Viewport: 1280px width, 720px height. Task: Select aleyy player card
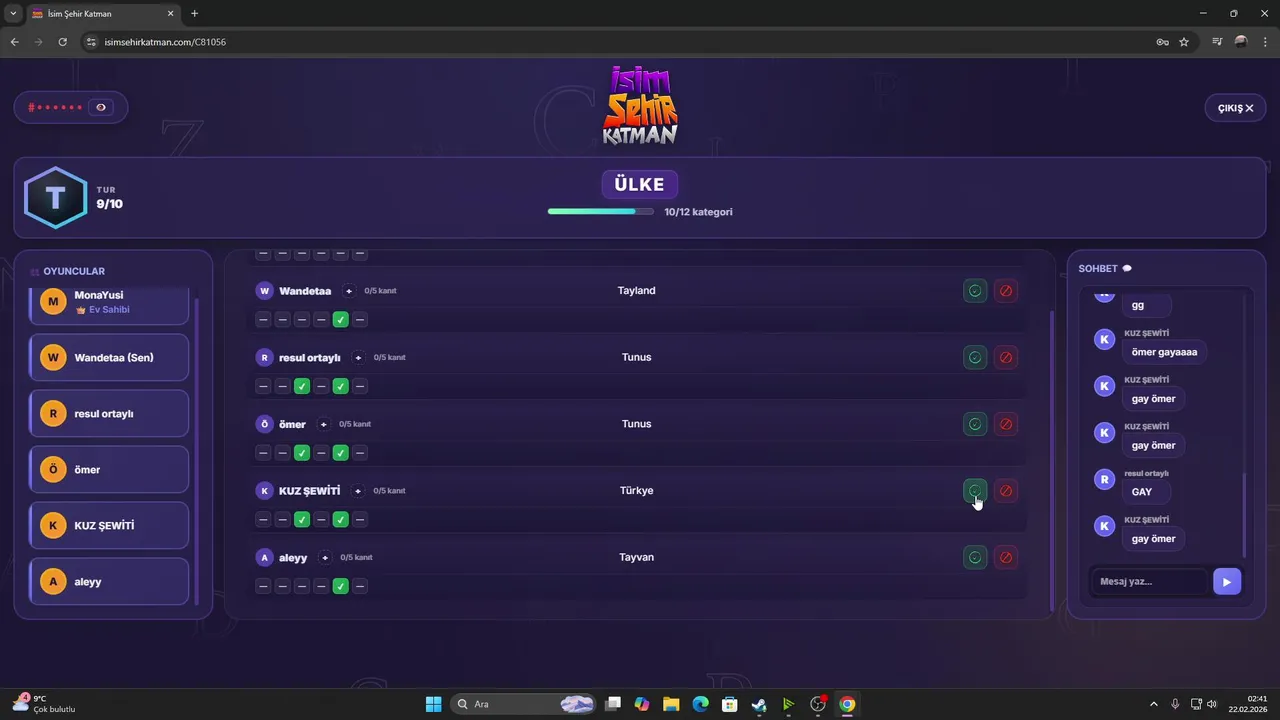tap(109, 581)
